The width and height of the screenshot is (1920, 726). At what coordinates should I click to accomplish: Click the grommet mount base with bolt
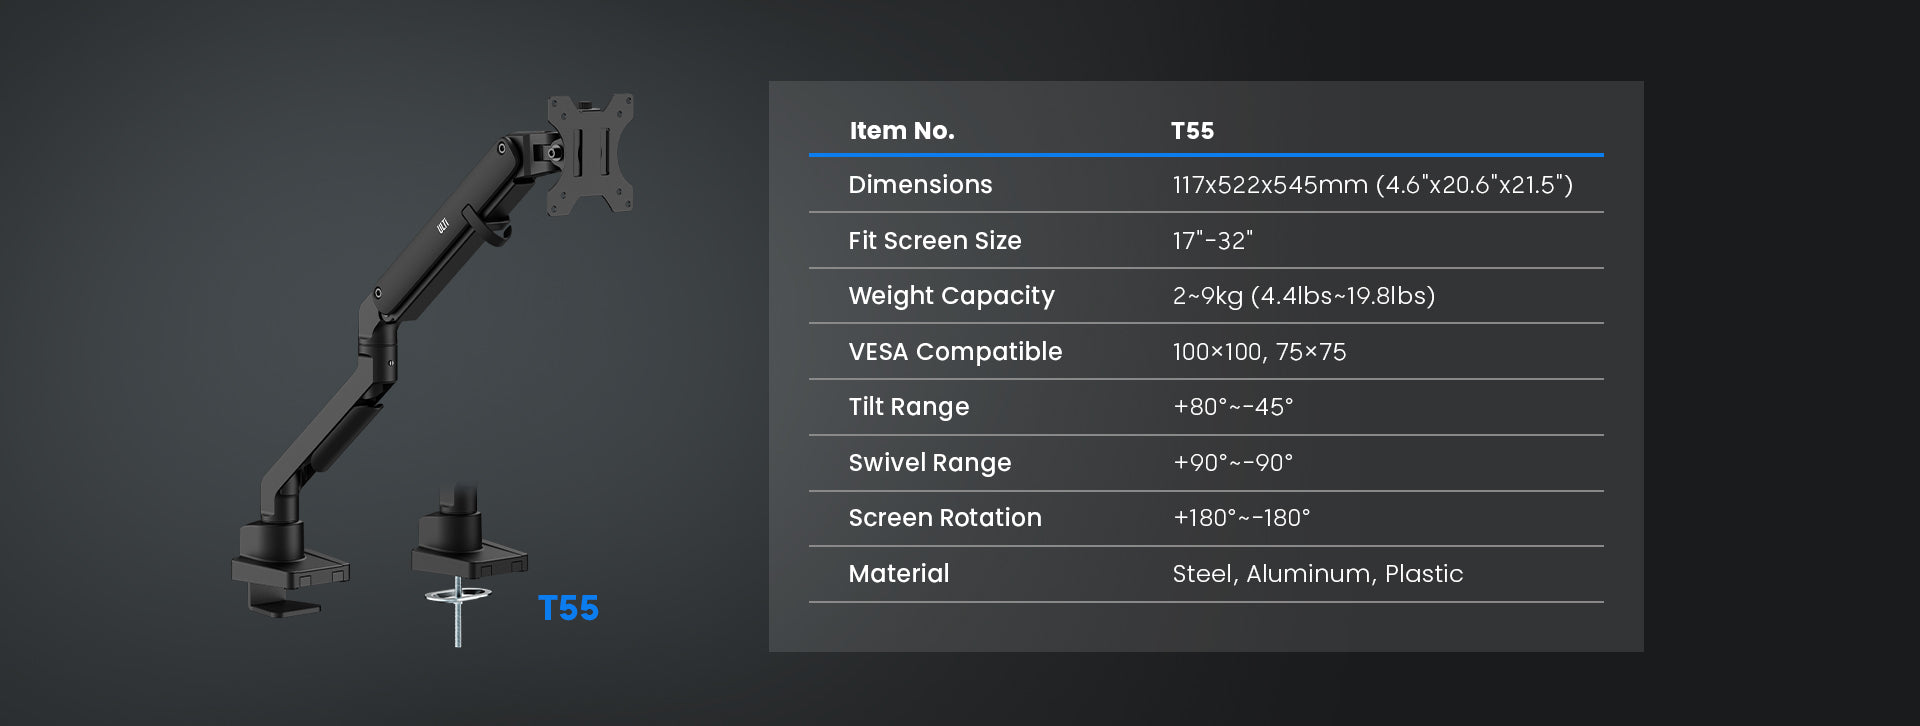click(466, 560)
